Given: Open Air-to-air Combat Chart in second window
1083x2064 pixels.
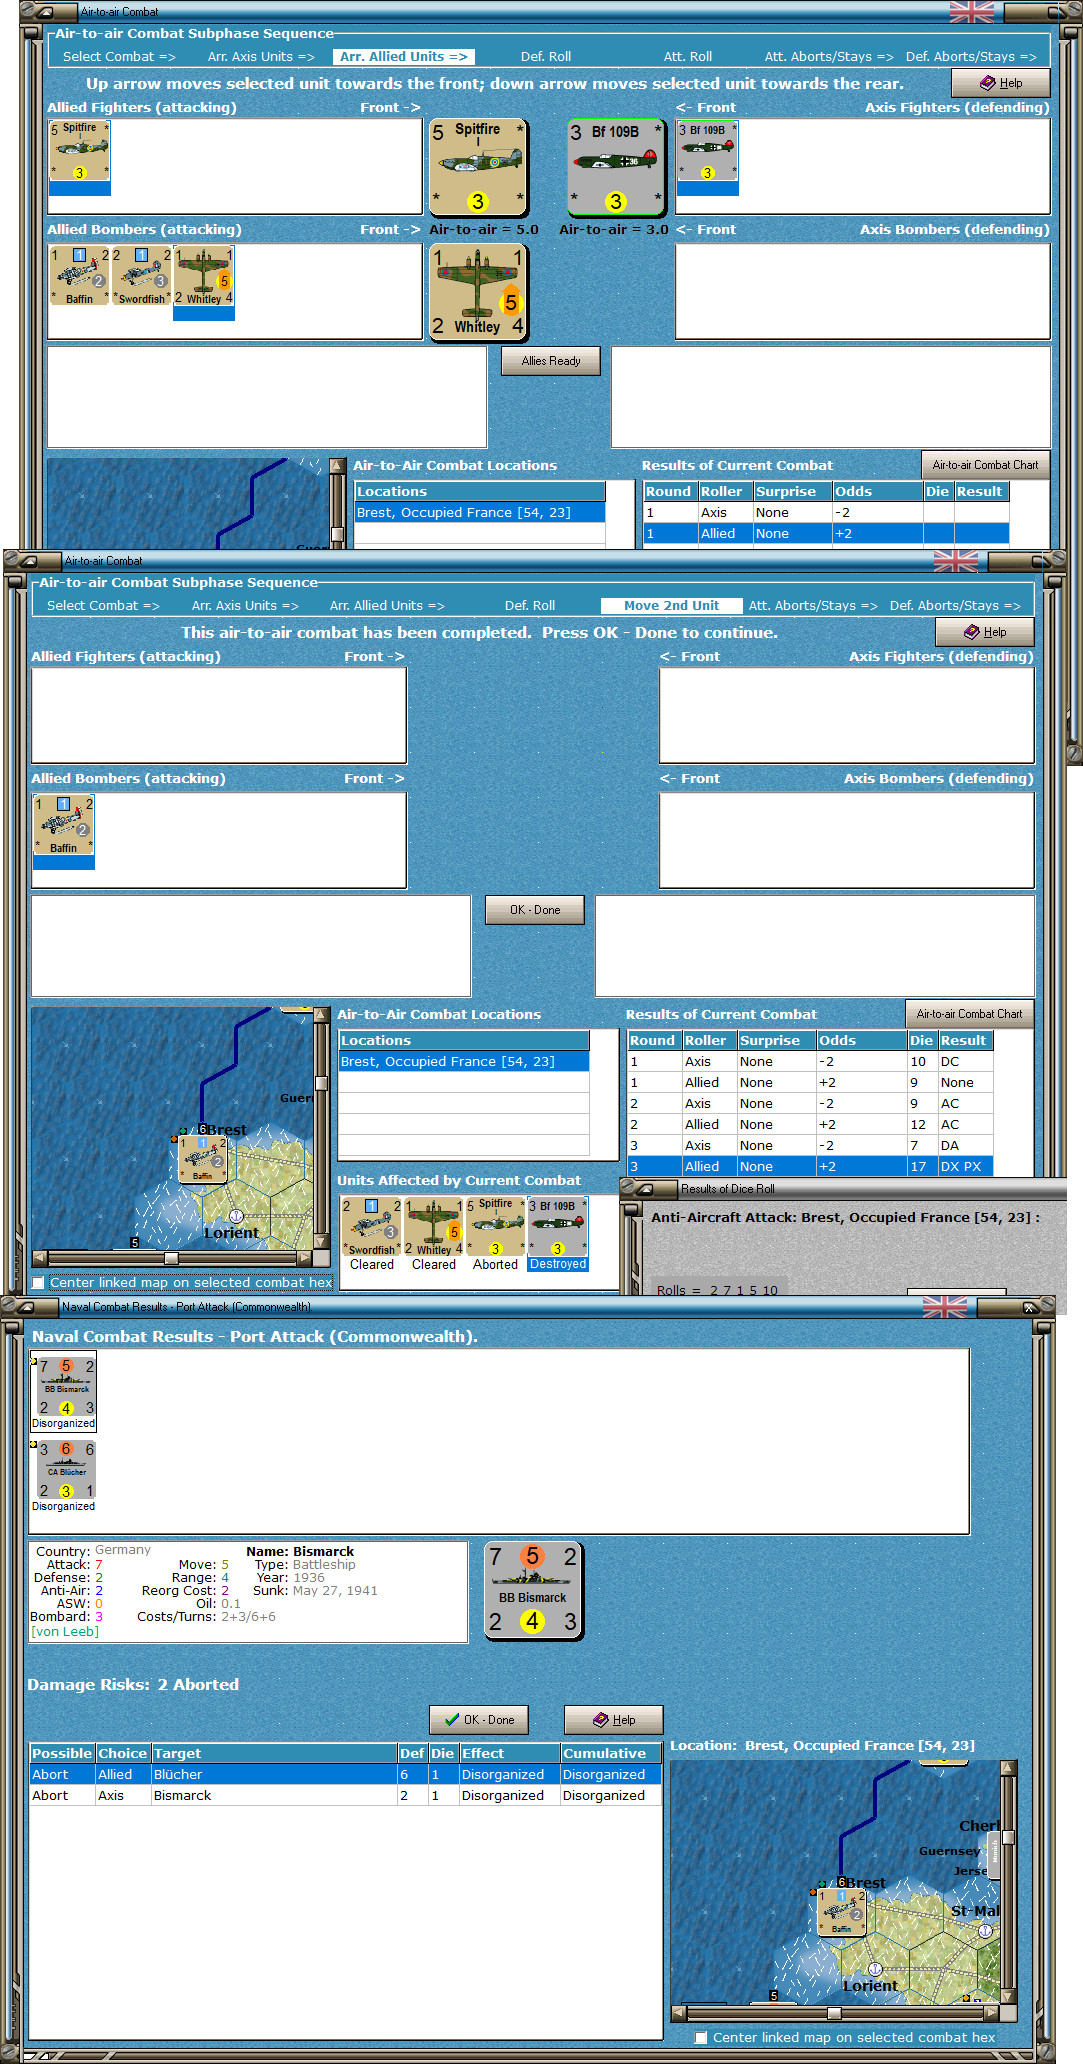Looking at the screenshot, I should (x=969, y=1014).
